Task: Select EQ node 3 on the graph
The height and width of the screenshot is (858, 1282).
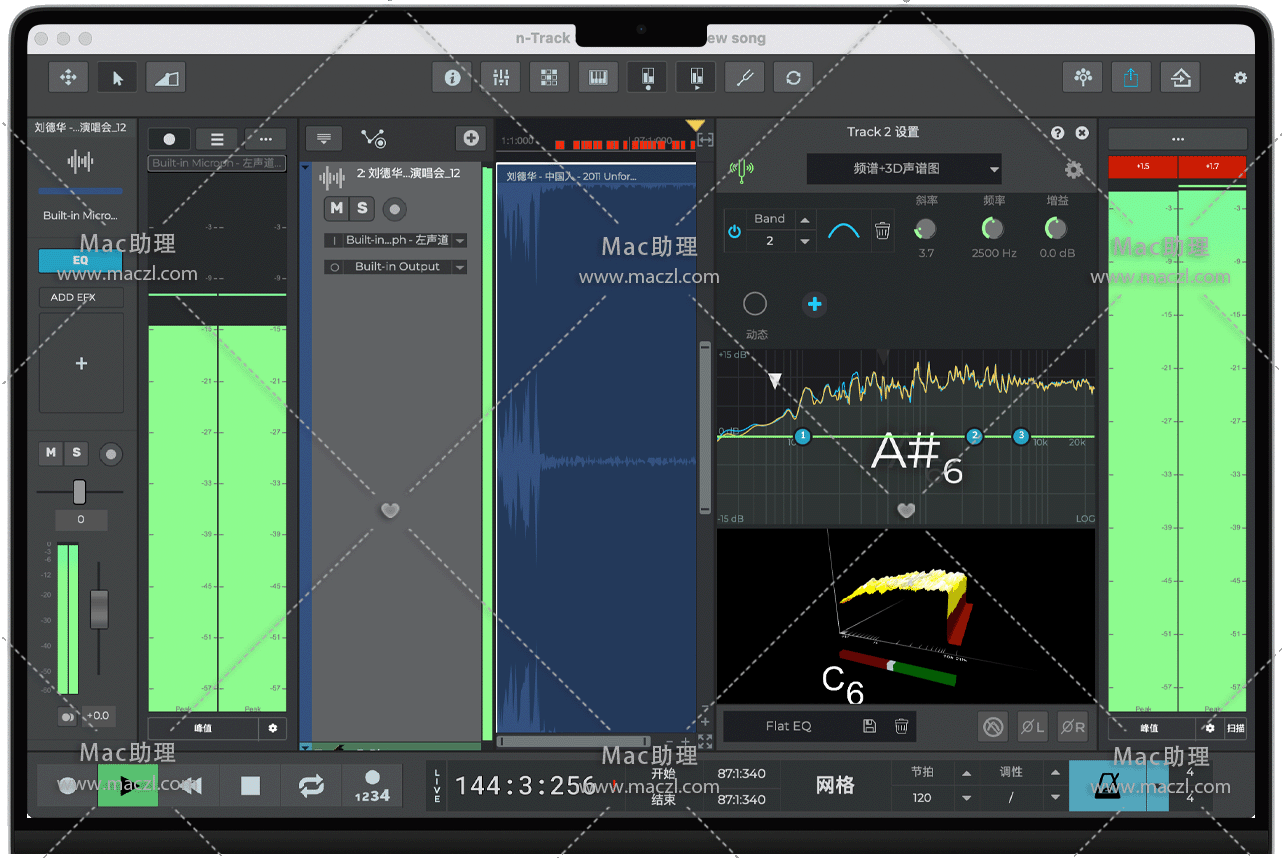Action: coord(1020,436)
